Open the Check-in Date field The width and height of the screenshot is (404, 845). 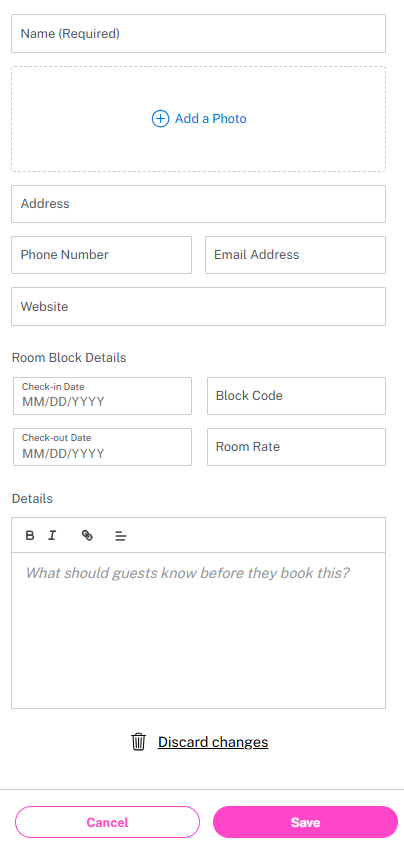(102, 396)
